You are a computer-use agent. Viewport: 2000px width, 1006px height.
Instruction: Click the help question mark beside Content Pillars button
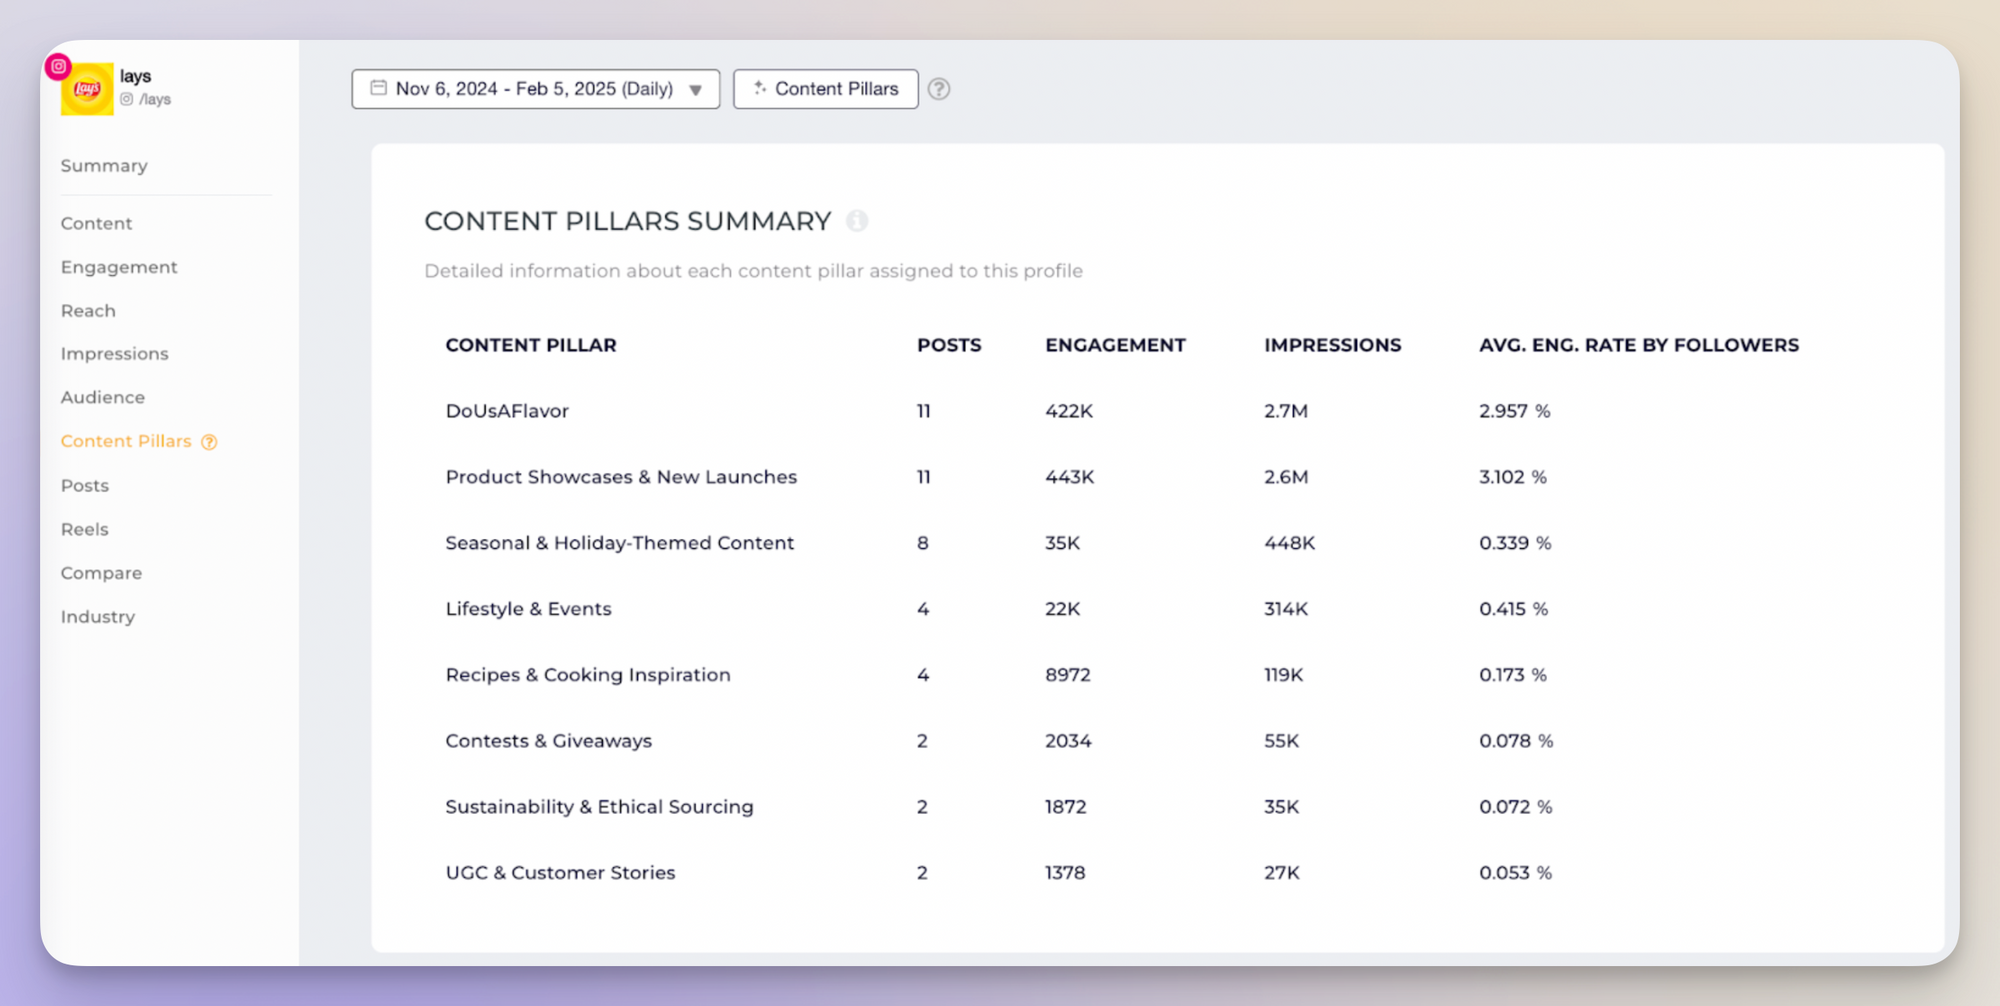coord(938,89)
